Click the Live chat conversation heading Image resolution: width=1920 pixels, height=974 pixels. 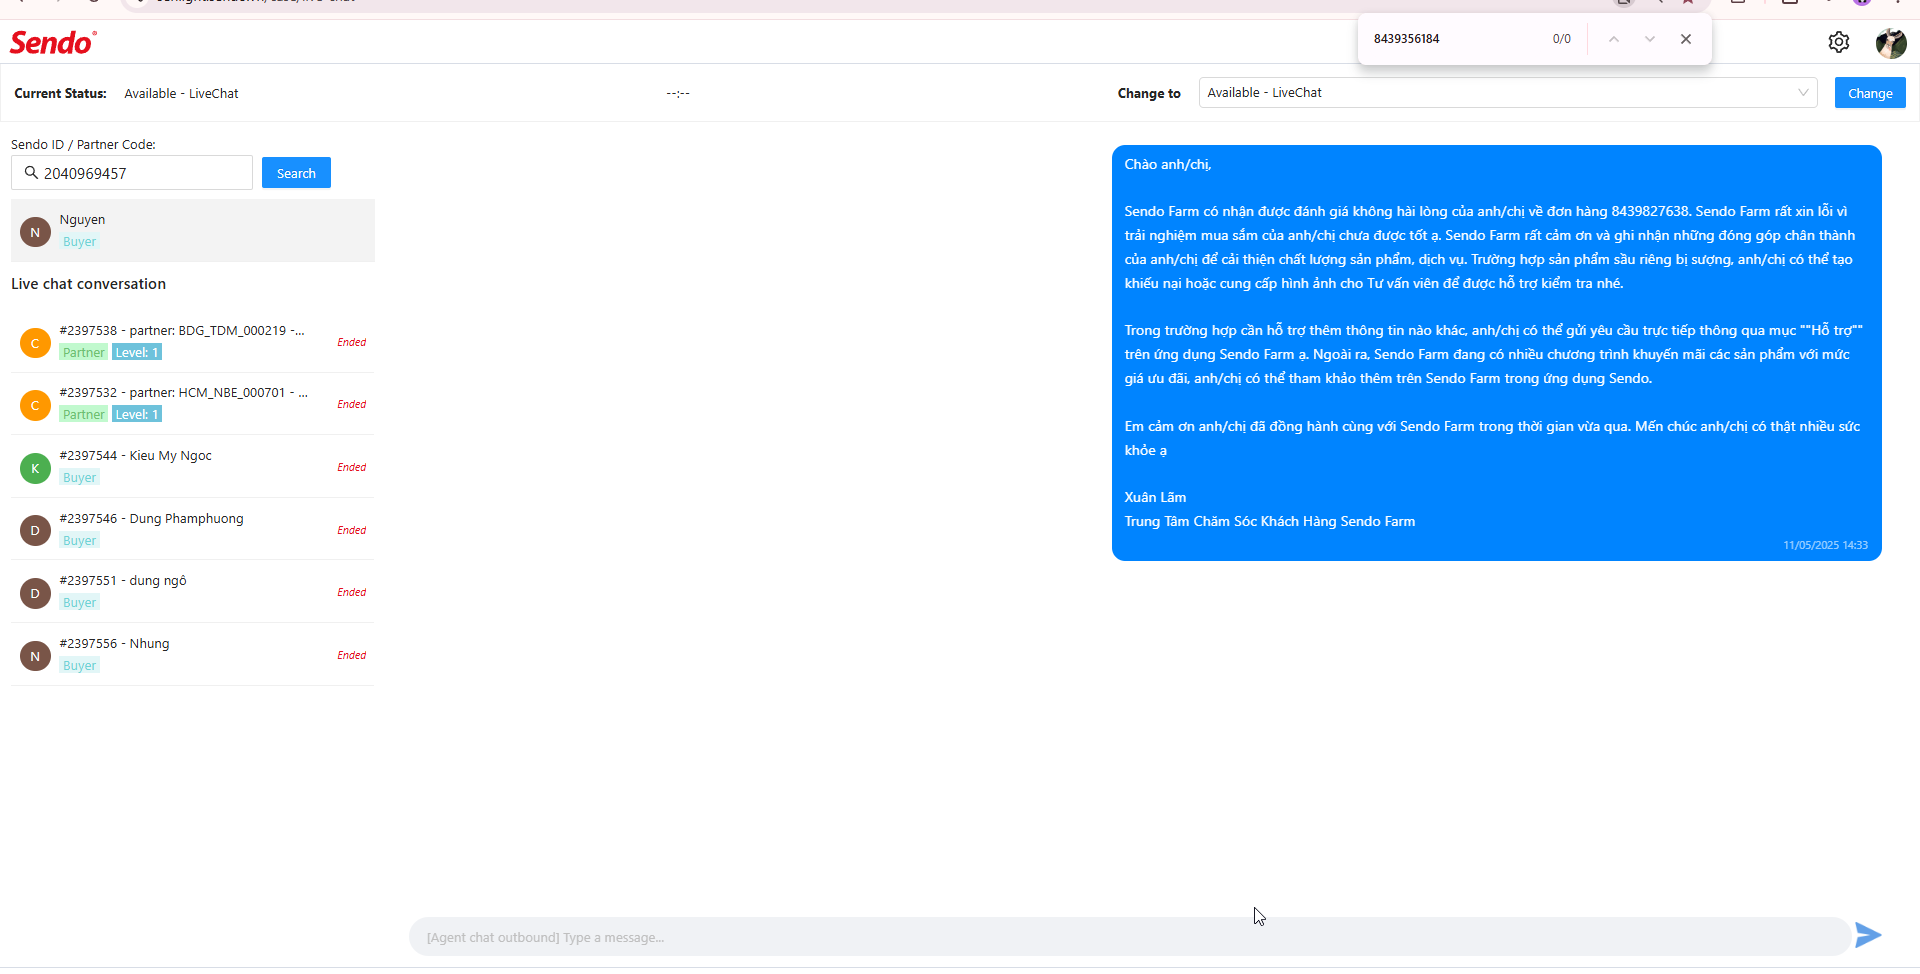(x=88, y=284)
